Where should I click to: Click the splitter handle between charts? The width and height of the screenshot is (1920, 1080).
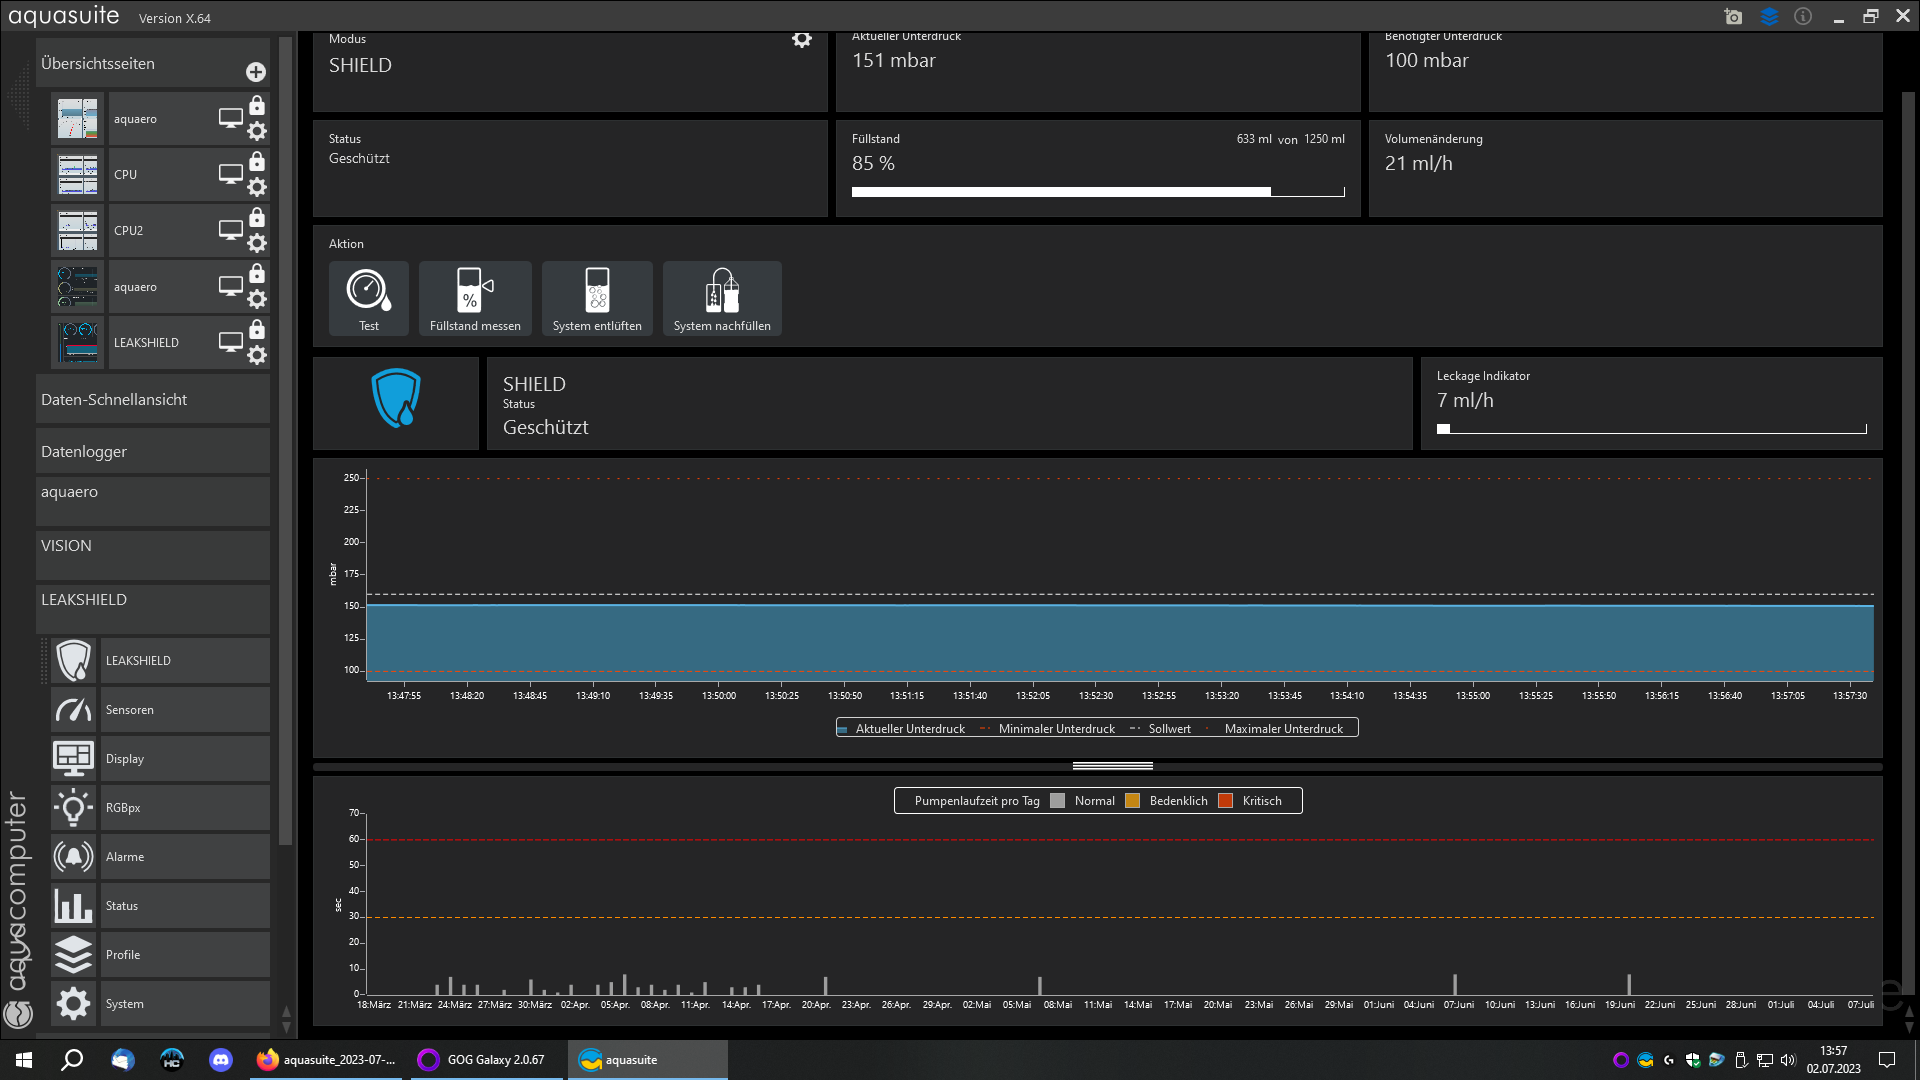click(x=1112, y=766)
